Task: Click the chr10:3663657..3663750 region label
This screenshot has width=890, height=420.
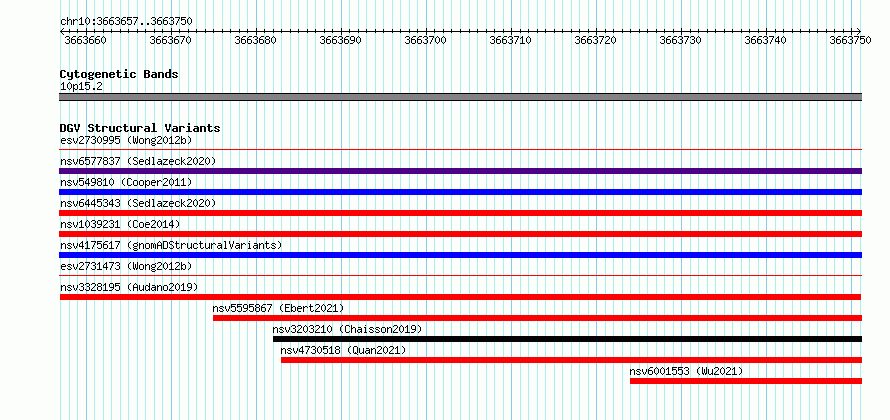Action: coord(126,21)
